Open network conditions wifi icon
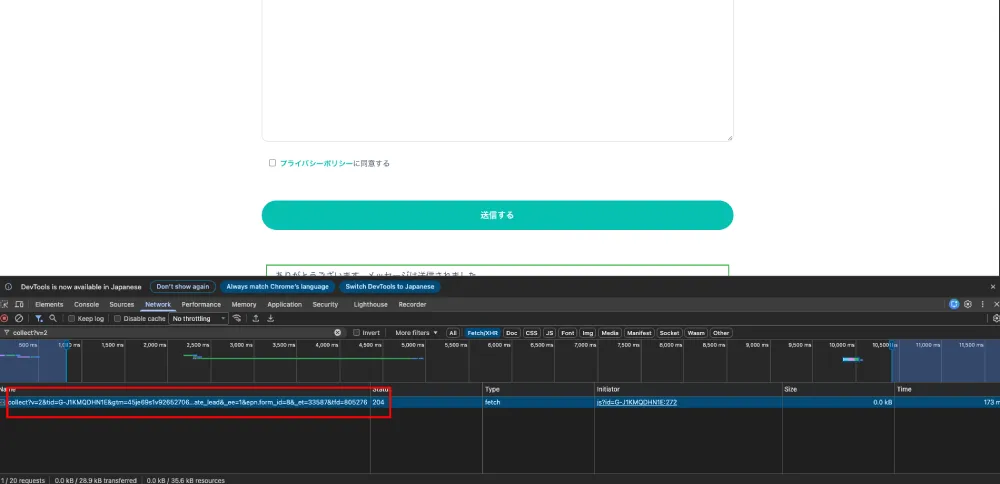This screenshot has width=1000, height=484. [x=237, y=318]
